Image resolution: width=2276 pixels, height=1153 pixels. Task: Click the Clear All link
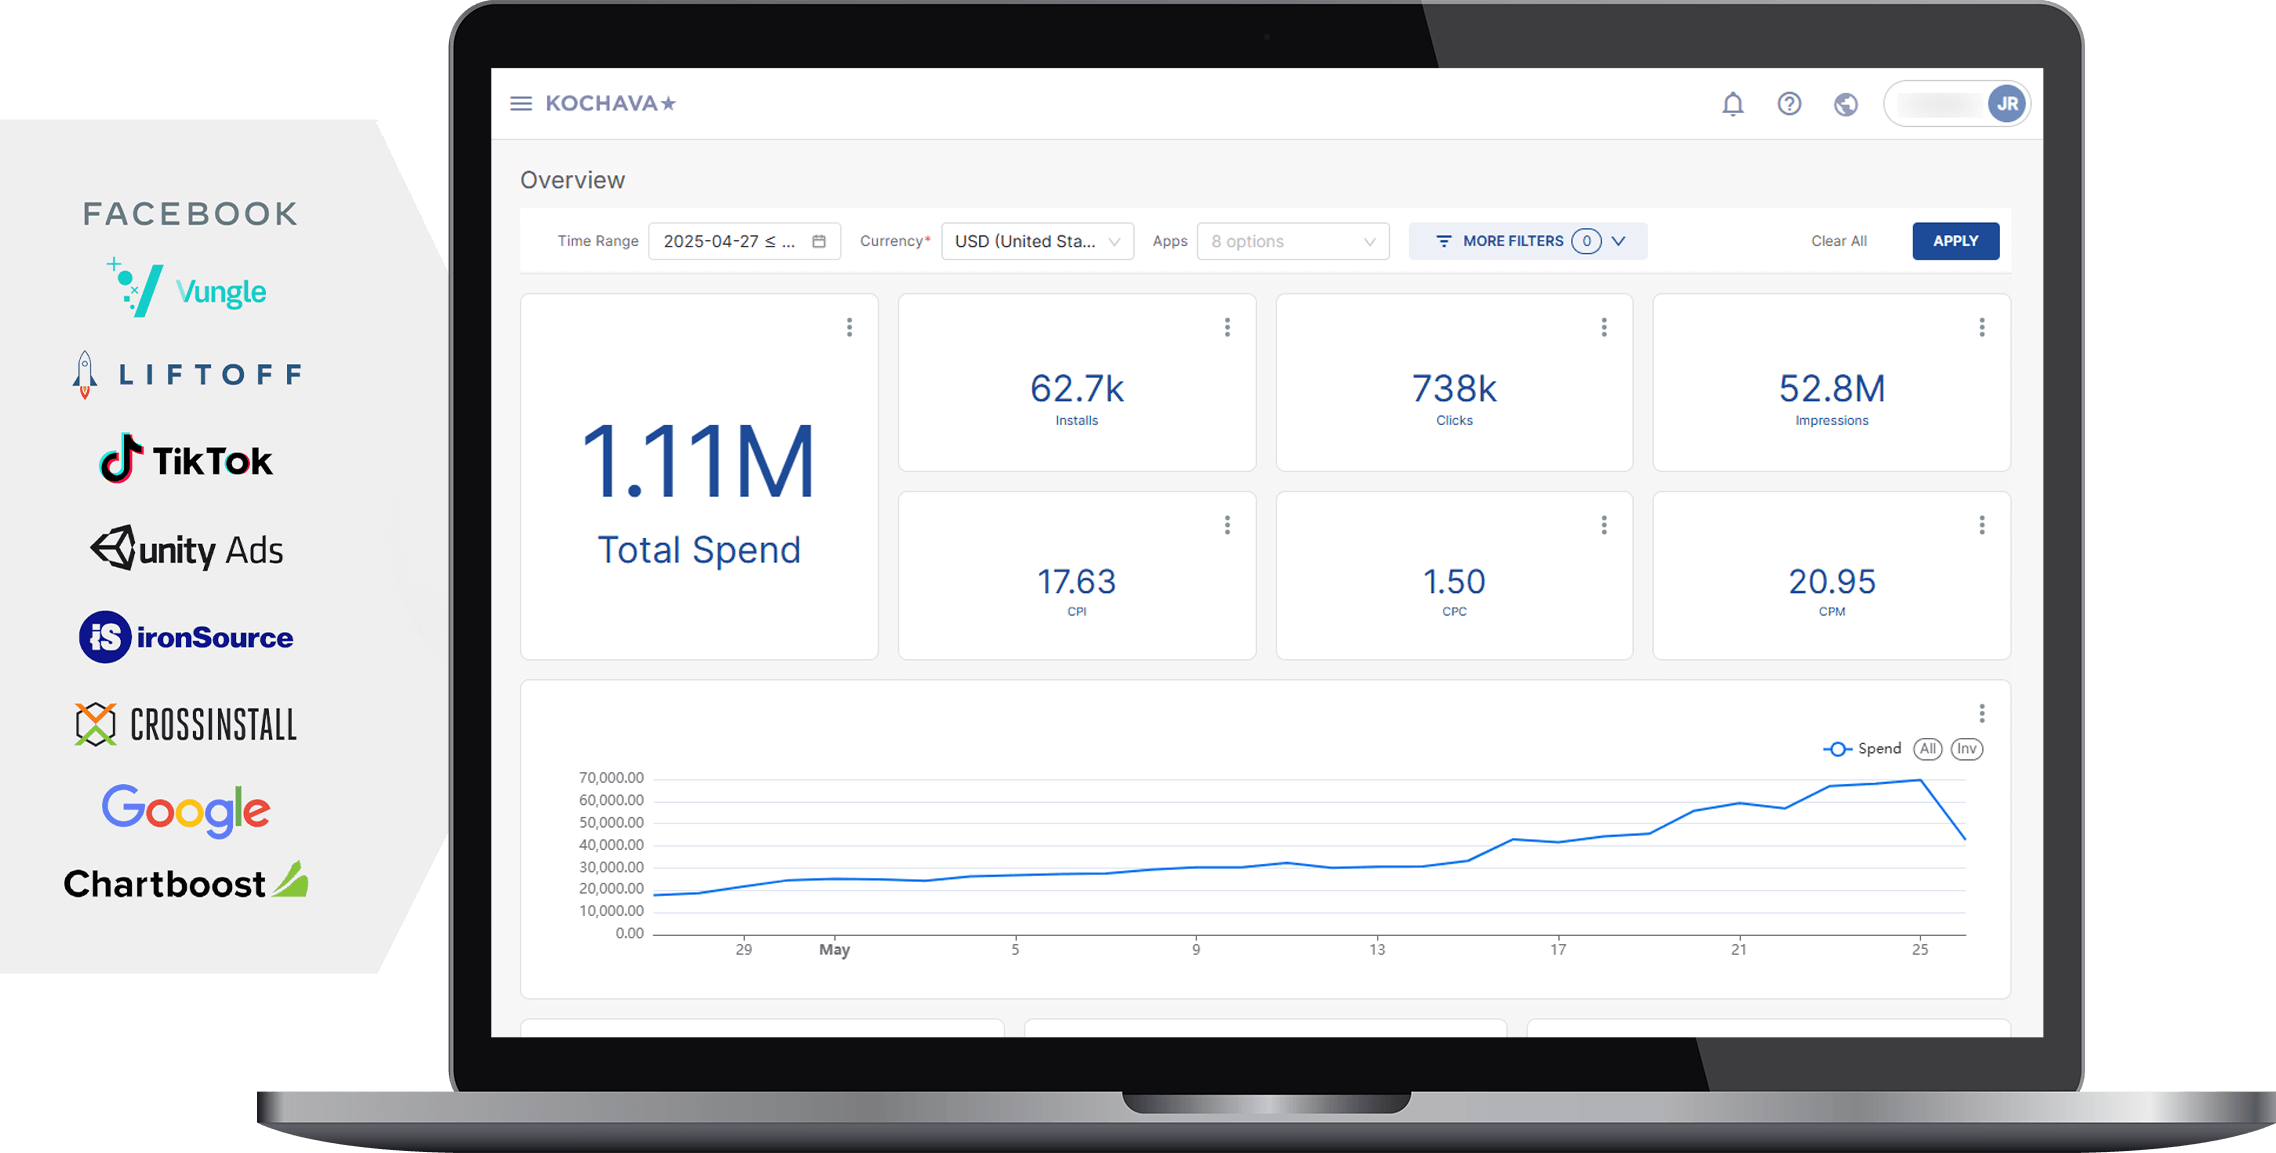pos(1838,241)
